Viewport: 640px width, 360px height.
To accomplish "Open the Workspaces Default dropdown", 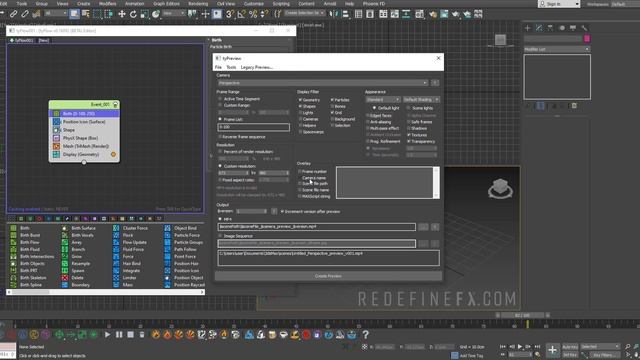I will coord(624,4).
